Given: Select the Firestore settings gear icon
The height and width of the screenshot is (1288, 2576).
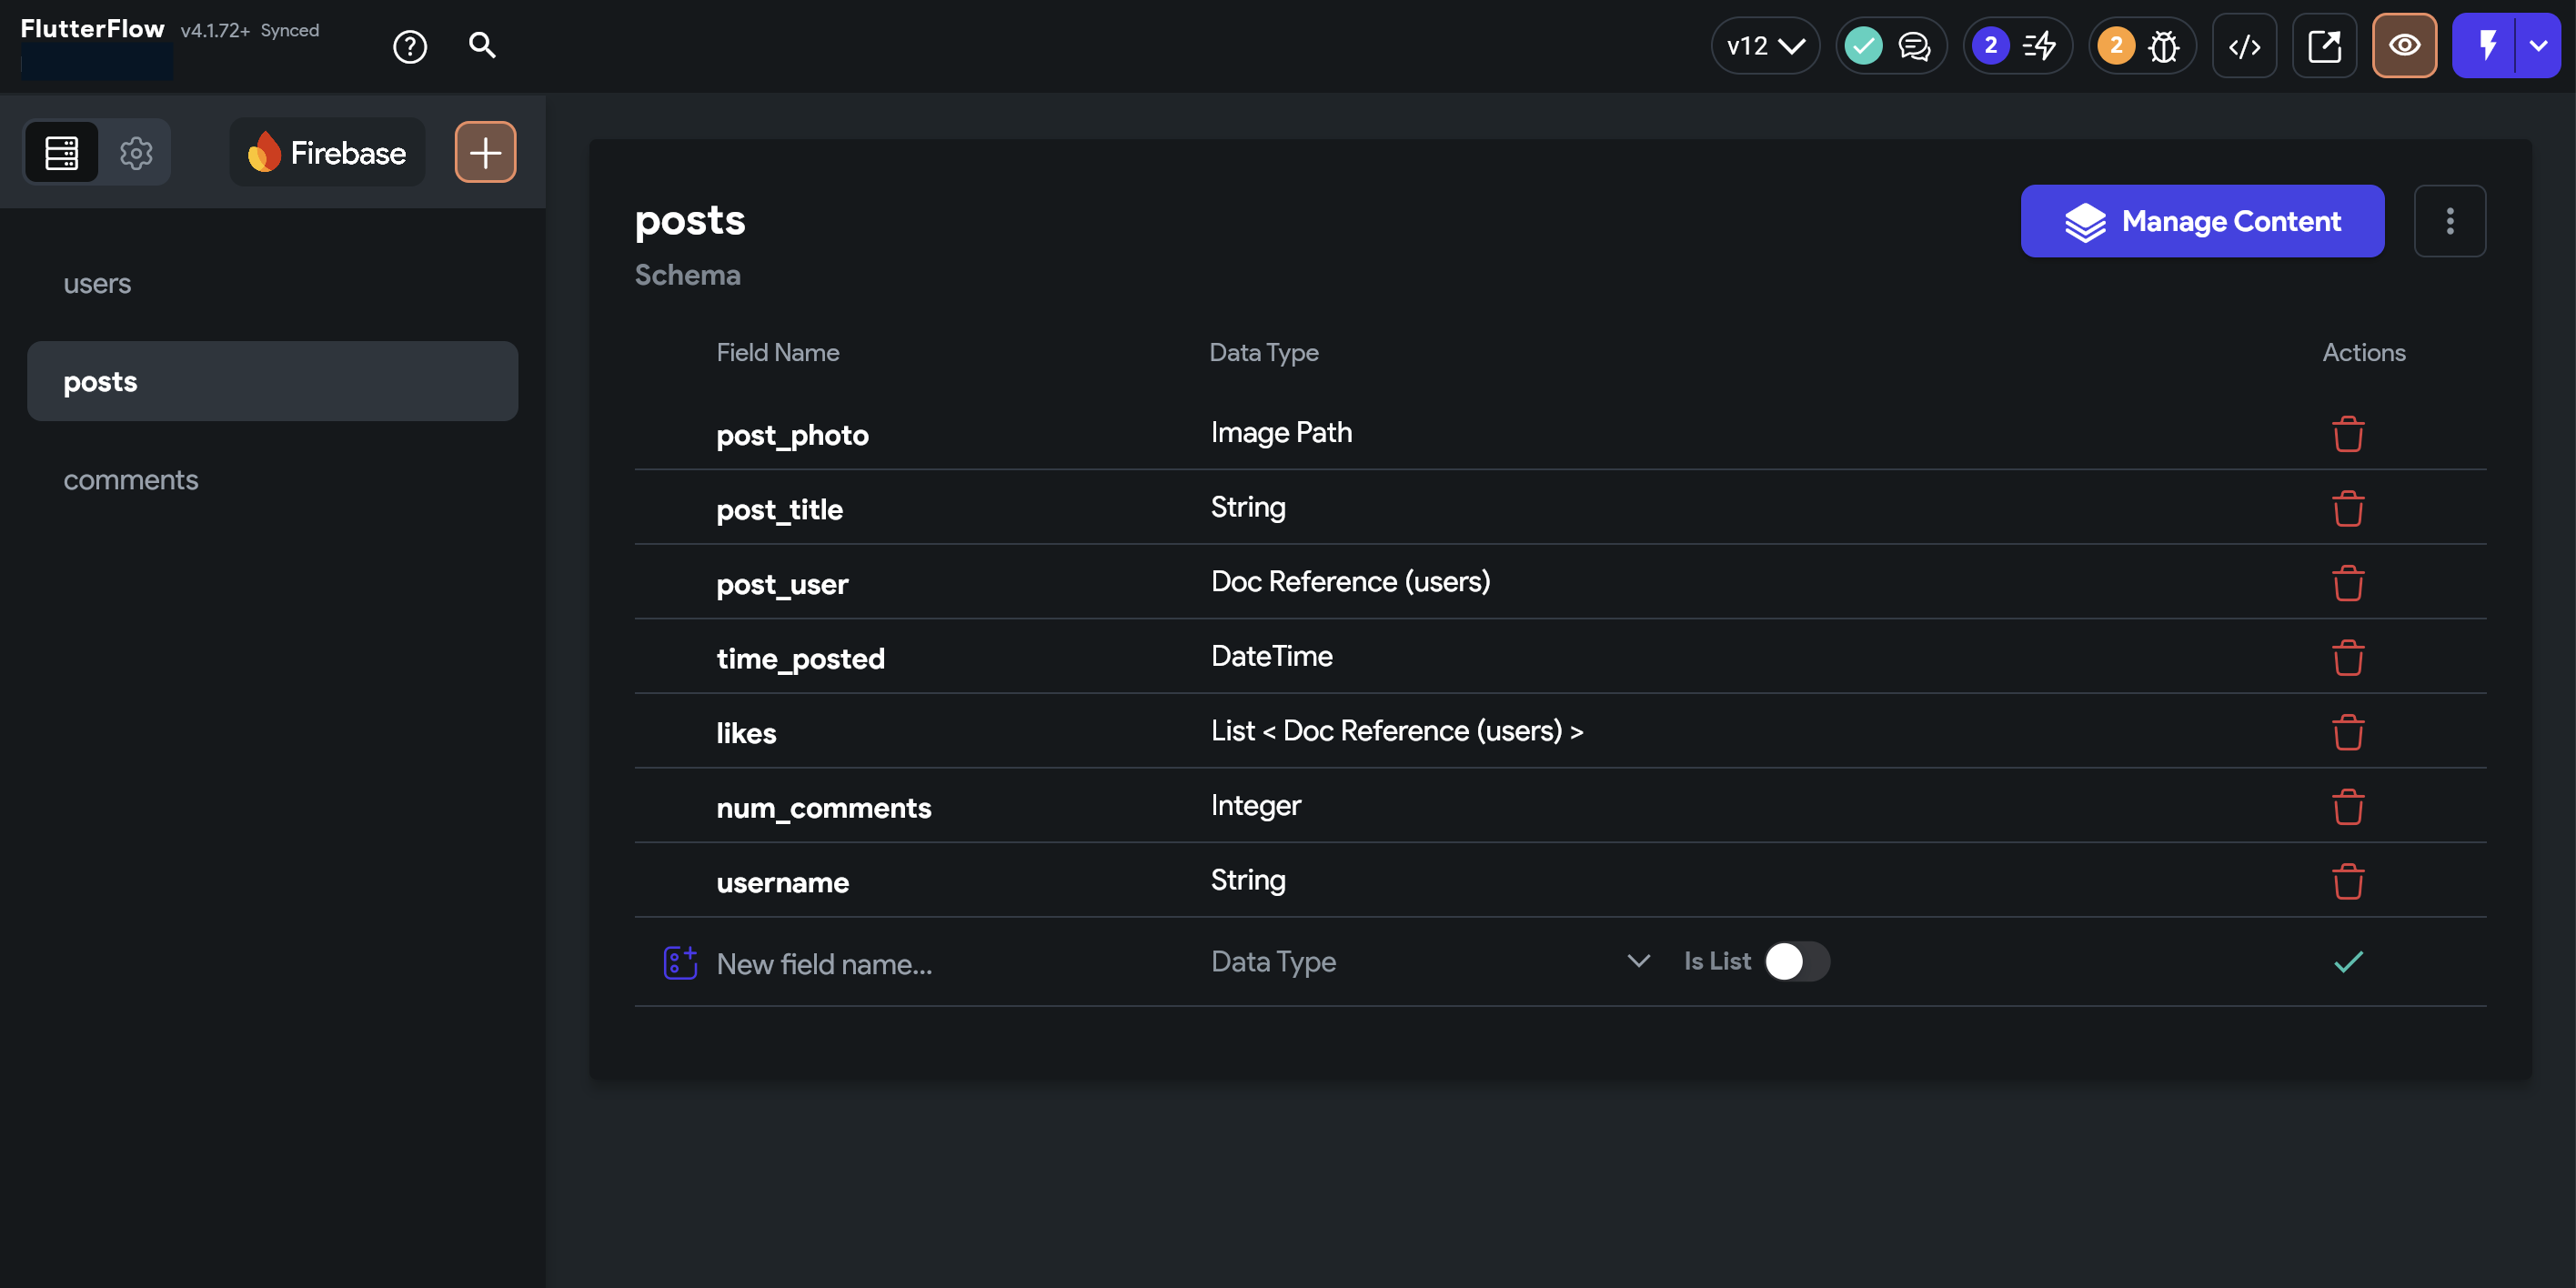Looking at the screenshot, I should 136,152.
